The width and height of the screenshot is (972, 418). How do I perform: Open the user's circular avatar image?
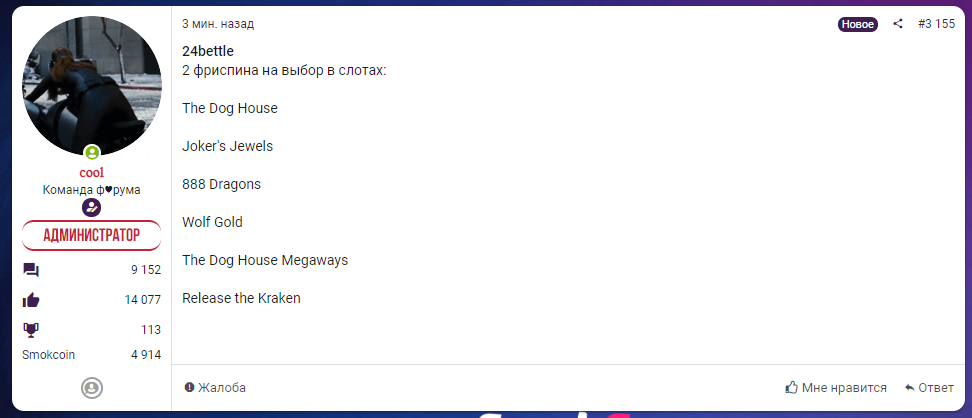(92, 86)
